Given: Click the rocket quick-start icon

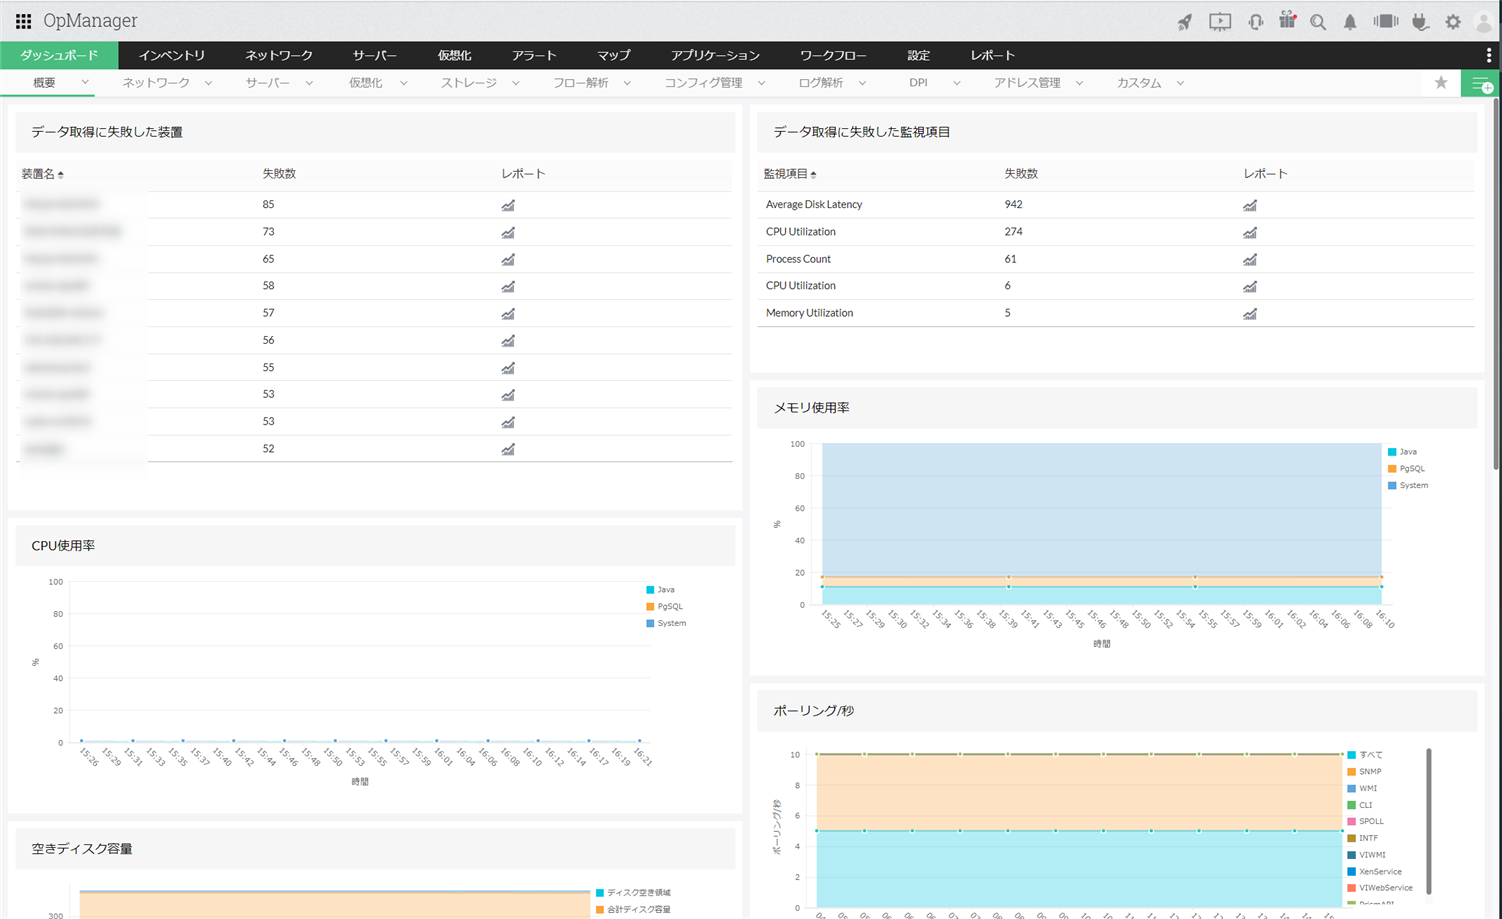Looking at the screenshot, I should coord(1185,22).
